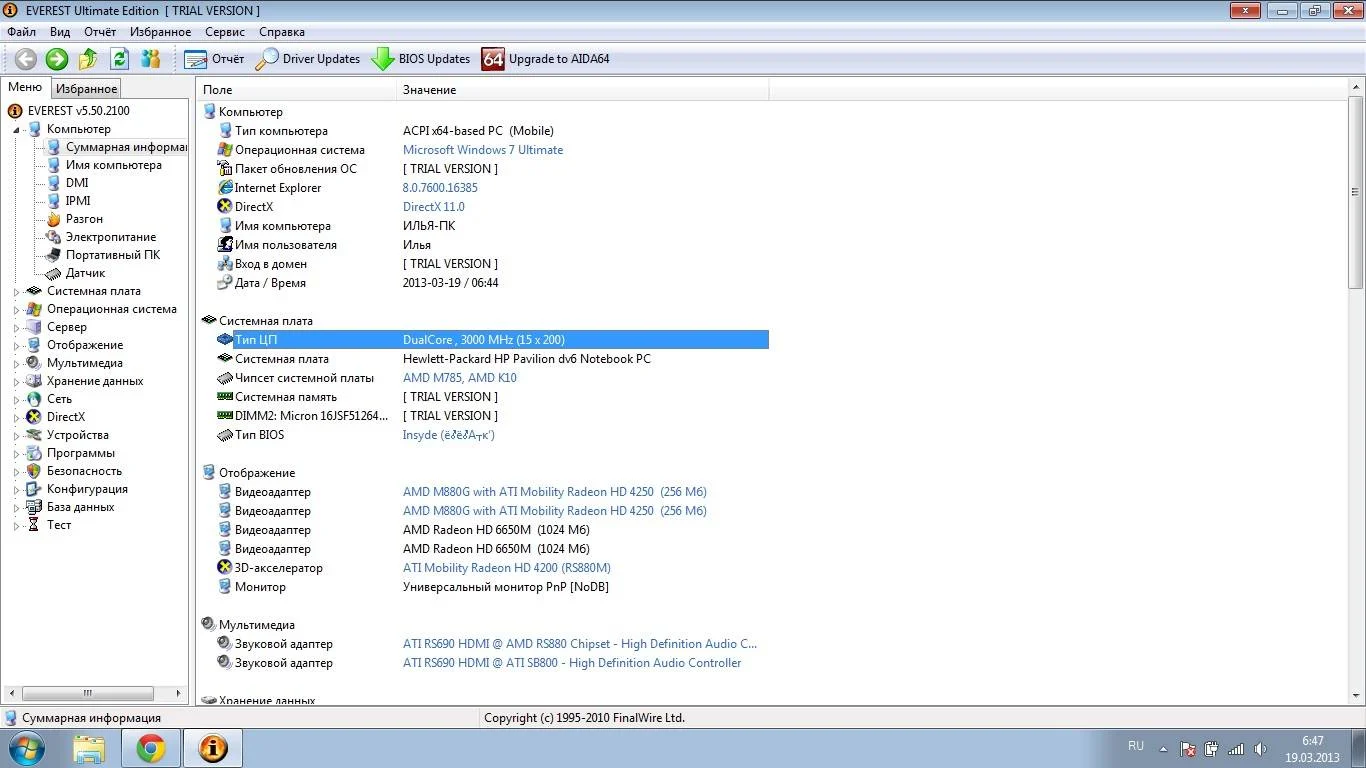Open Google Chrome from the taskbar

pos(151,748)
